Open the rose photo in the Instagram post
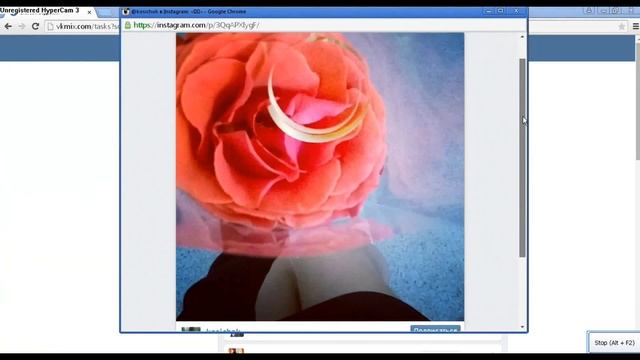The height and width of the screenshot is (360, 640). 320,177
